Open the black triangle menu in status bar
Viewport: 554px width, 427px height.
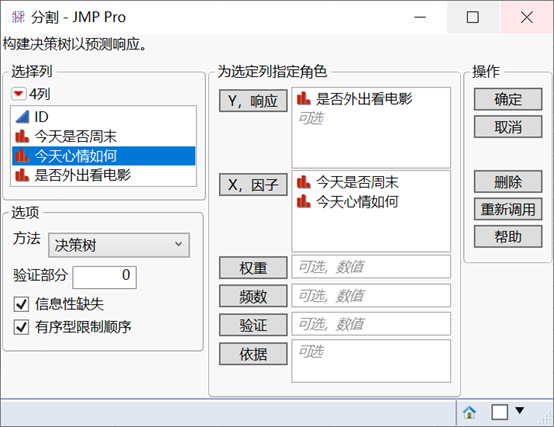(519, 410)
